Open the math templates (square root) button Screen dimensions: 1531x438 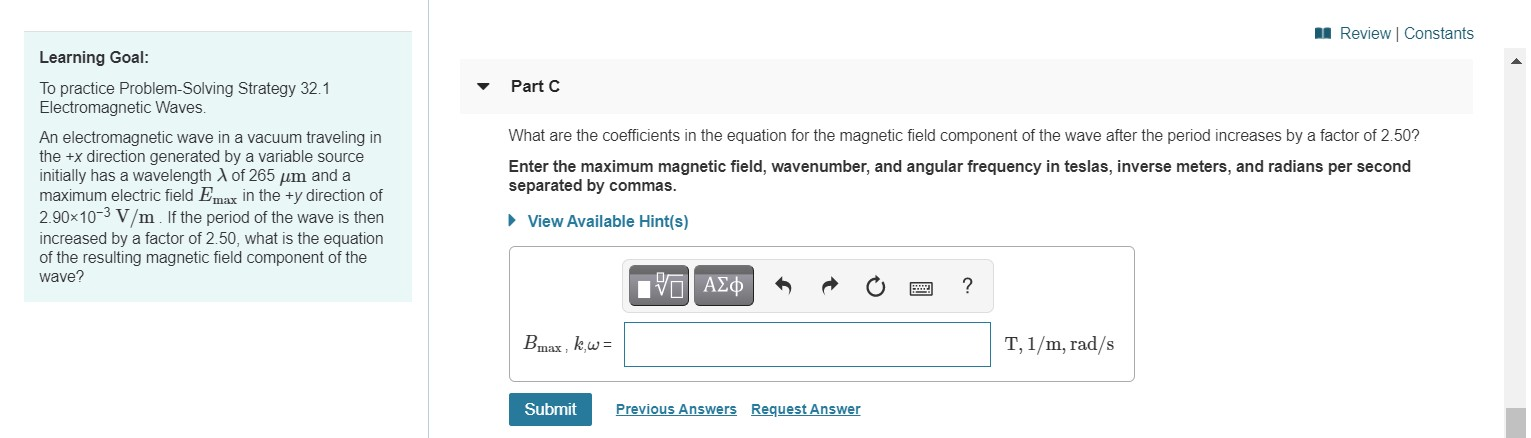[658, 287]
